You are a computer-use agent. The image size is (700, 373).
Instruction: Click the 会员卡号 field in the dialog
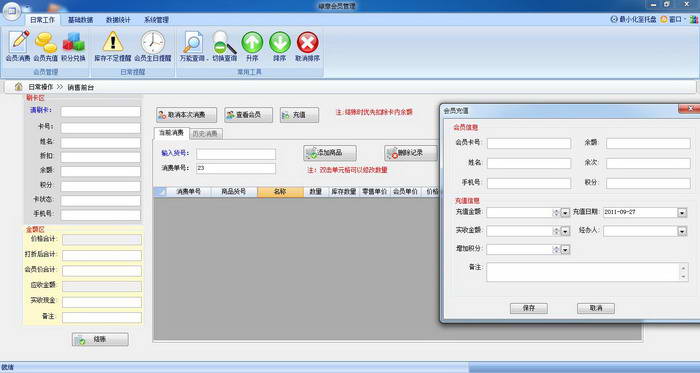pos(529,143)
